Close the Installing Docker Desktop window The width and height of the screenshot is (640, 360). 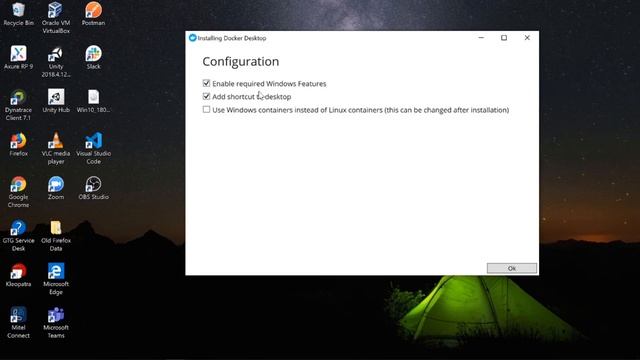coord(527,38)
